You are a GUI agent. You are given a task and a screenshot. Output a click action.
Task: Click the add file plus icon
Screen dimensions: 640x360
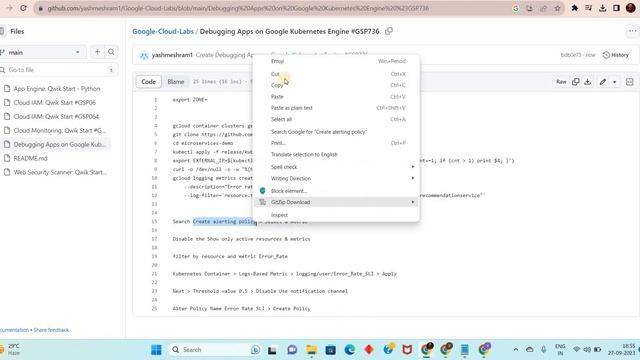97,52
